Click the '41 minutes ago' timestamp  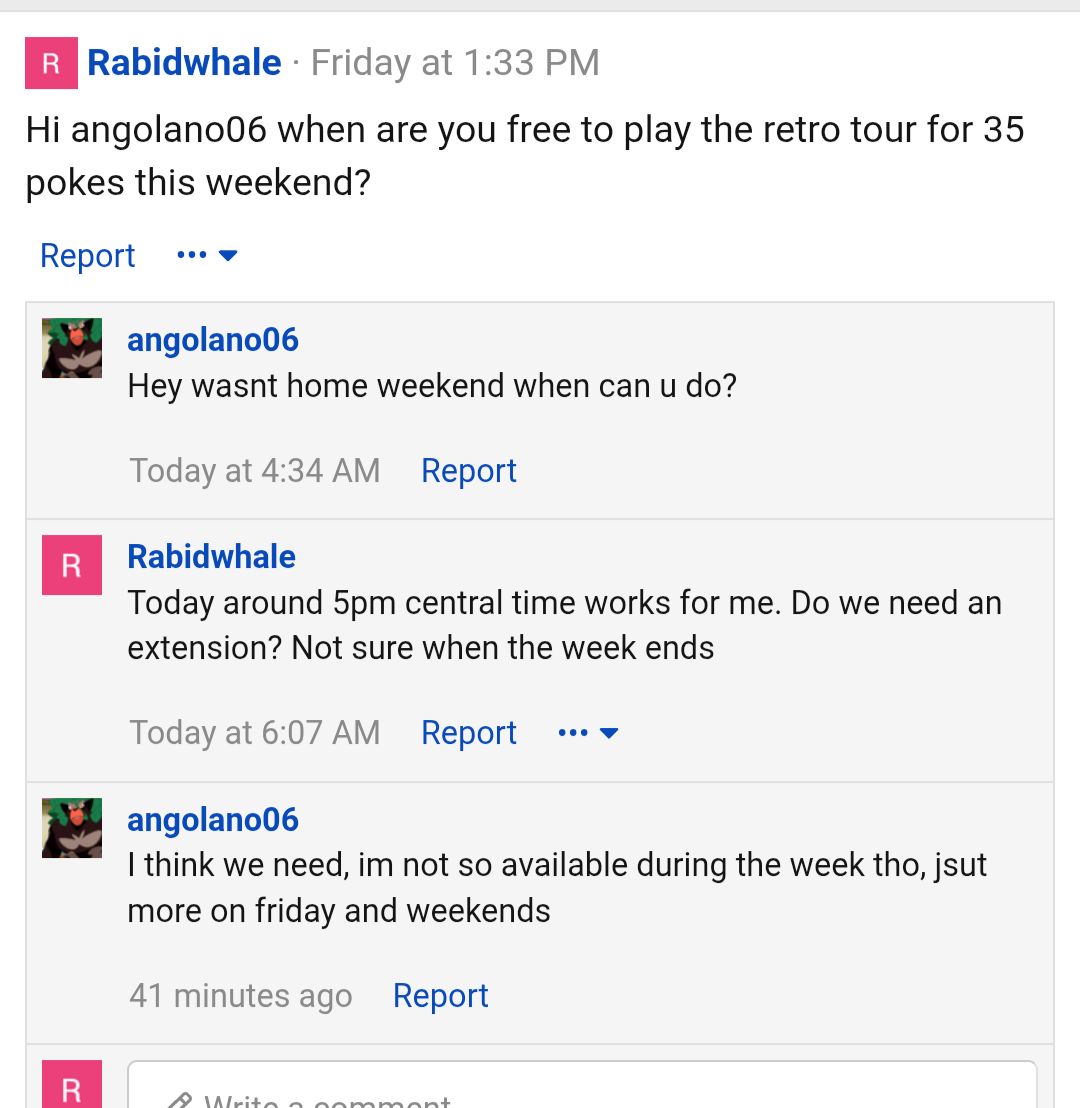tap(240, 996)
